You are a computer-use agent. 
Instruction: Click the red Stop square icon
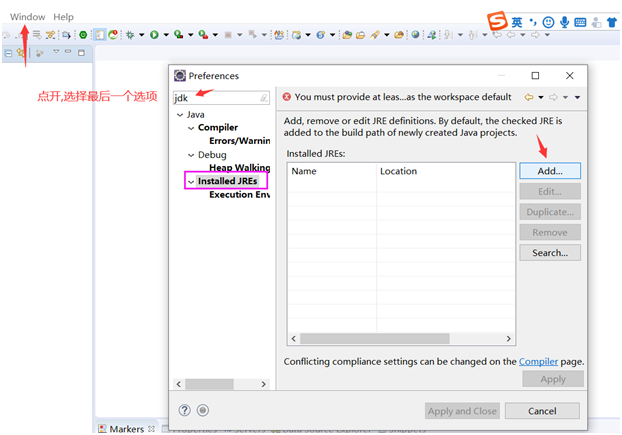[x=228, y=35]
